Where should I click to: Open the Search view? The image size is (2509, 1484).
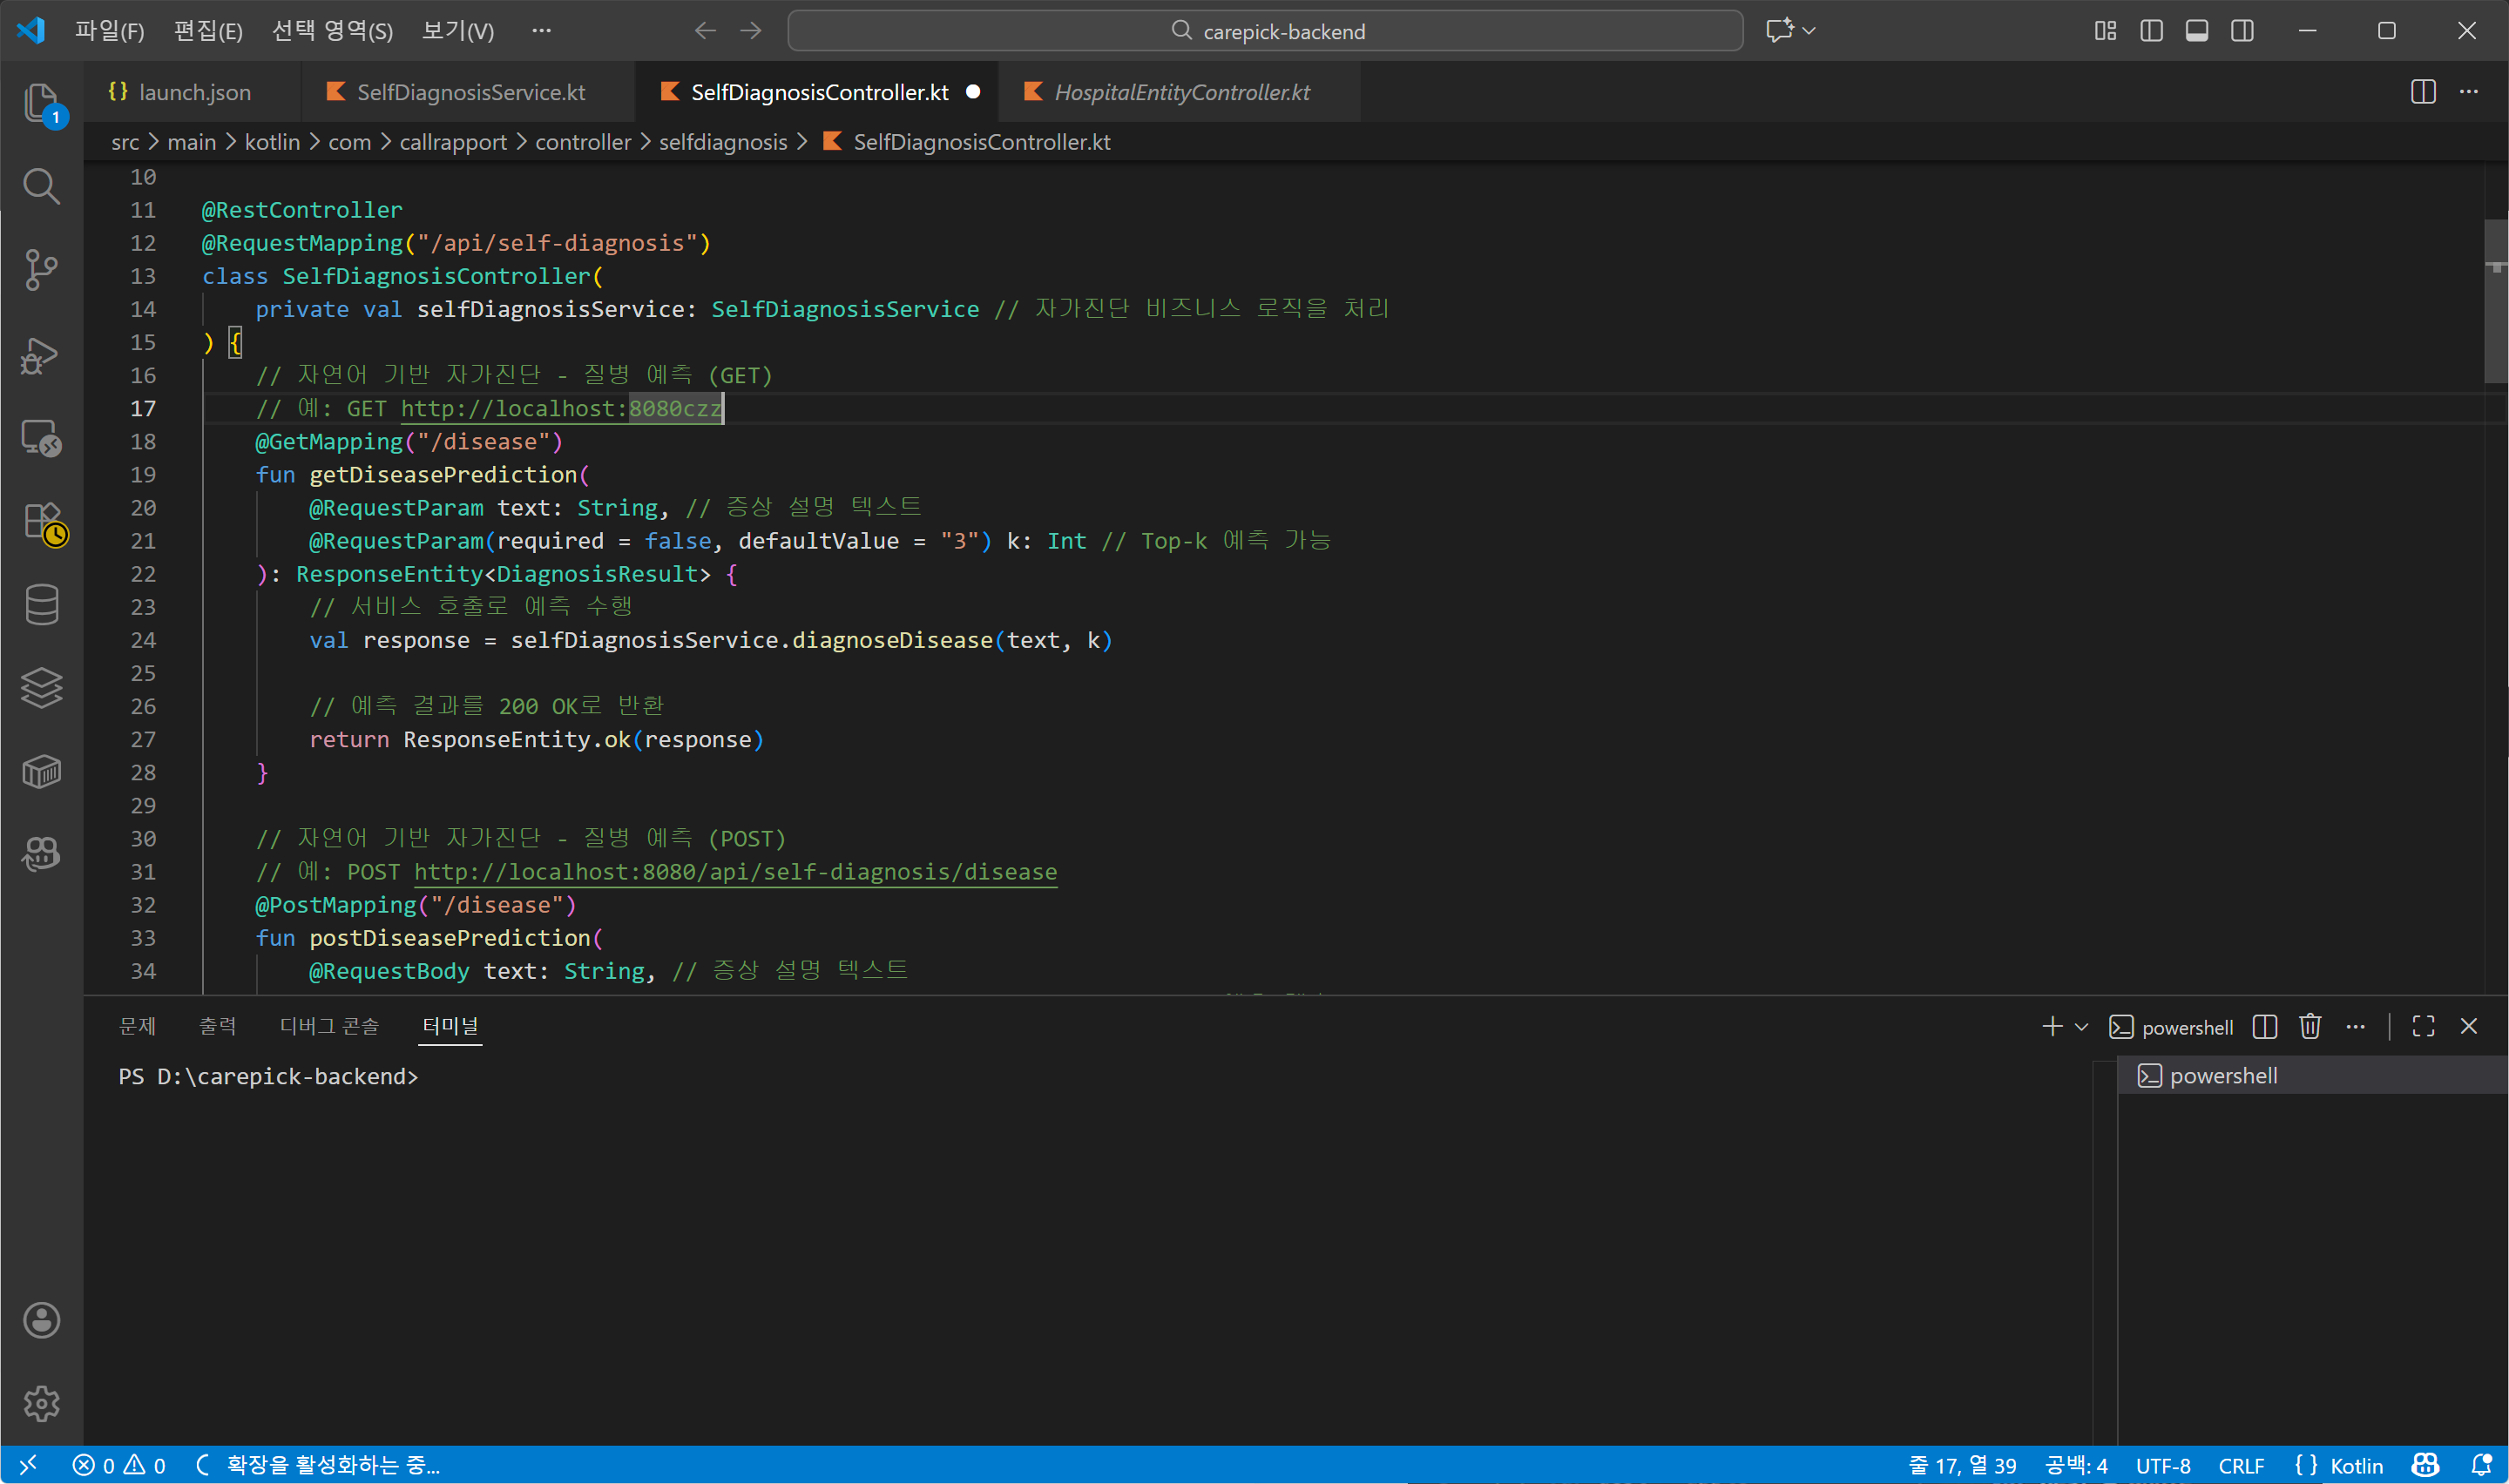coord(42,186)
